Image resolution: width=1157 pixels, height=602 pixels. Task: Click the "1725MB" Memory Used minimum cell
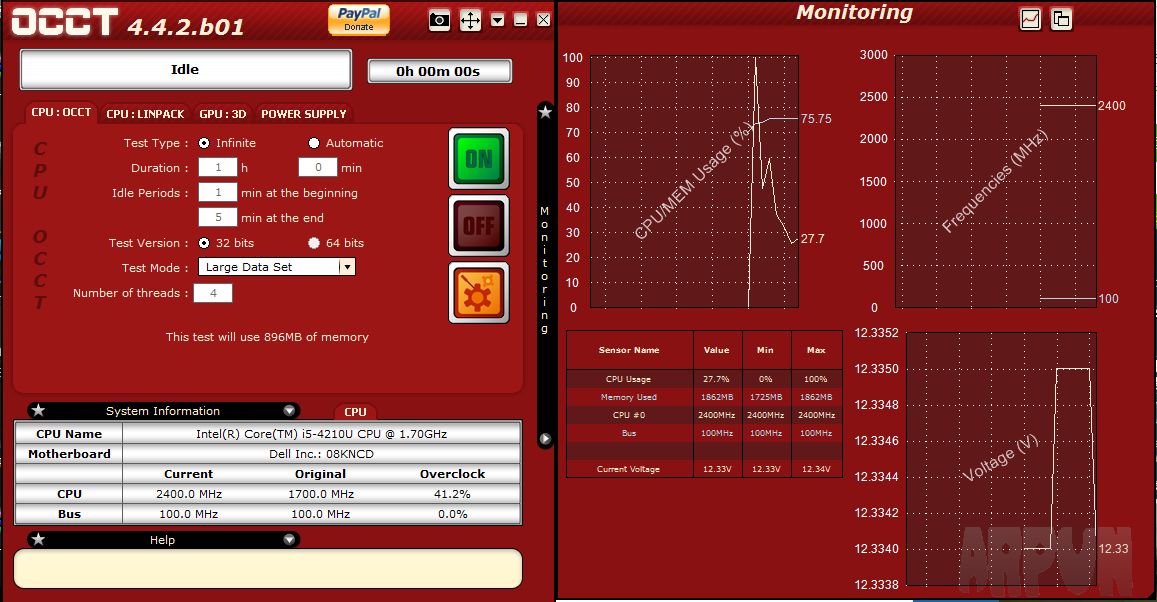click(766, 397)
